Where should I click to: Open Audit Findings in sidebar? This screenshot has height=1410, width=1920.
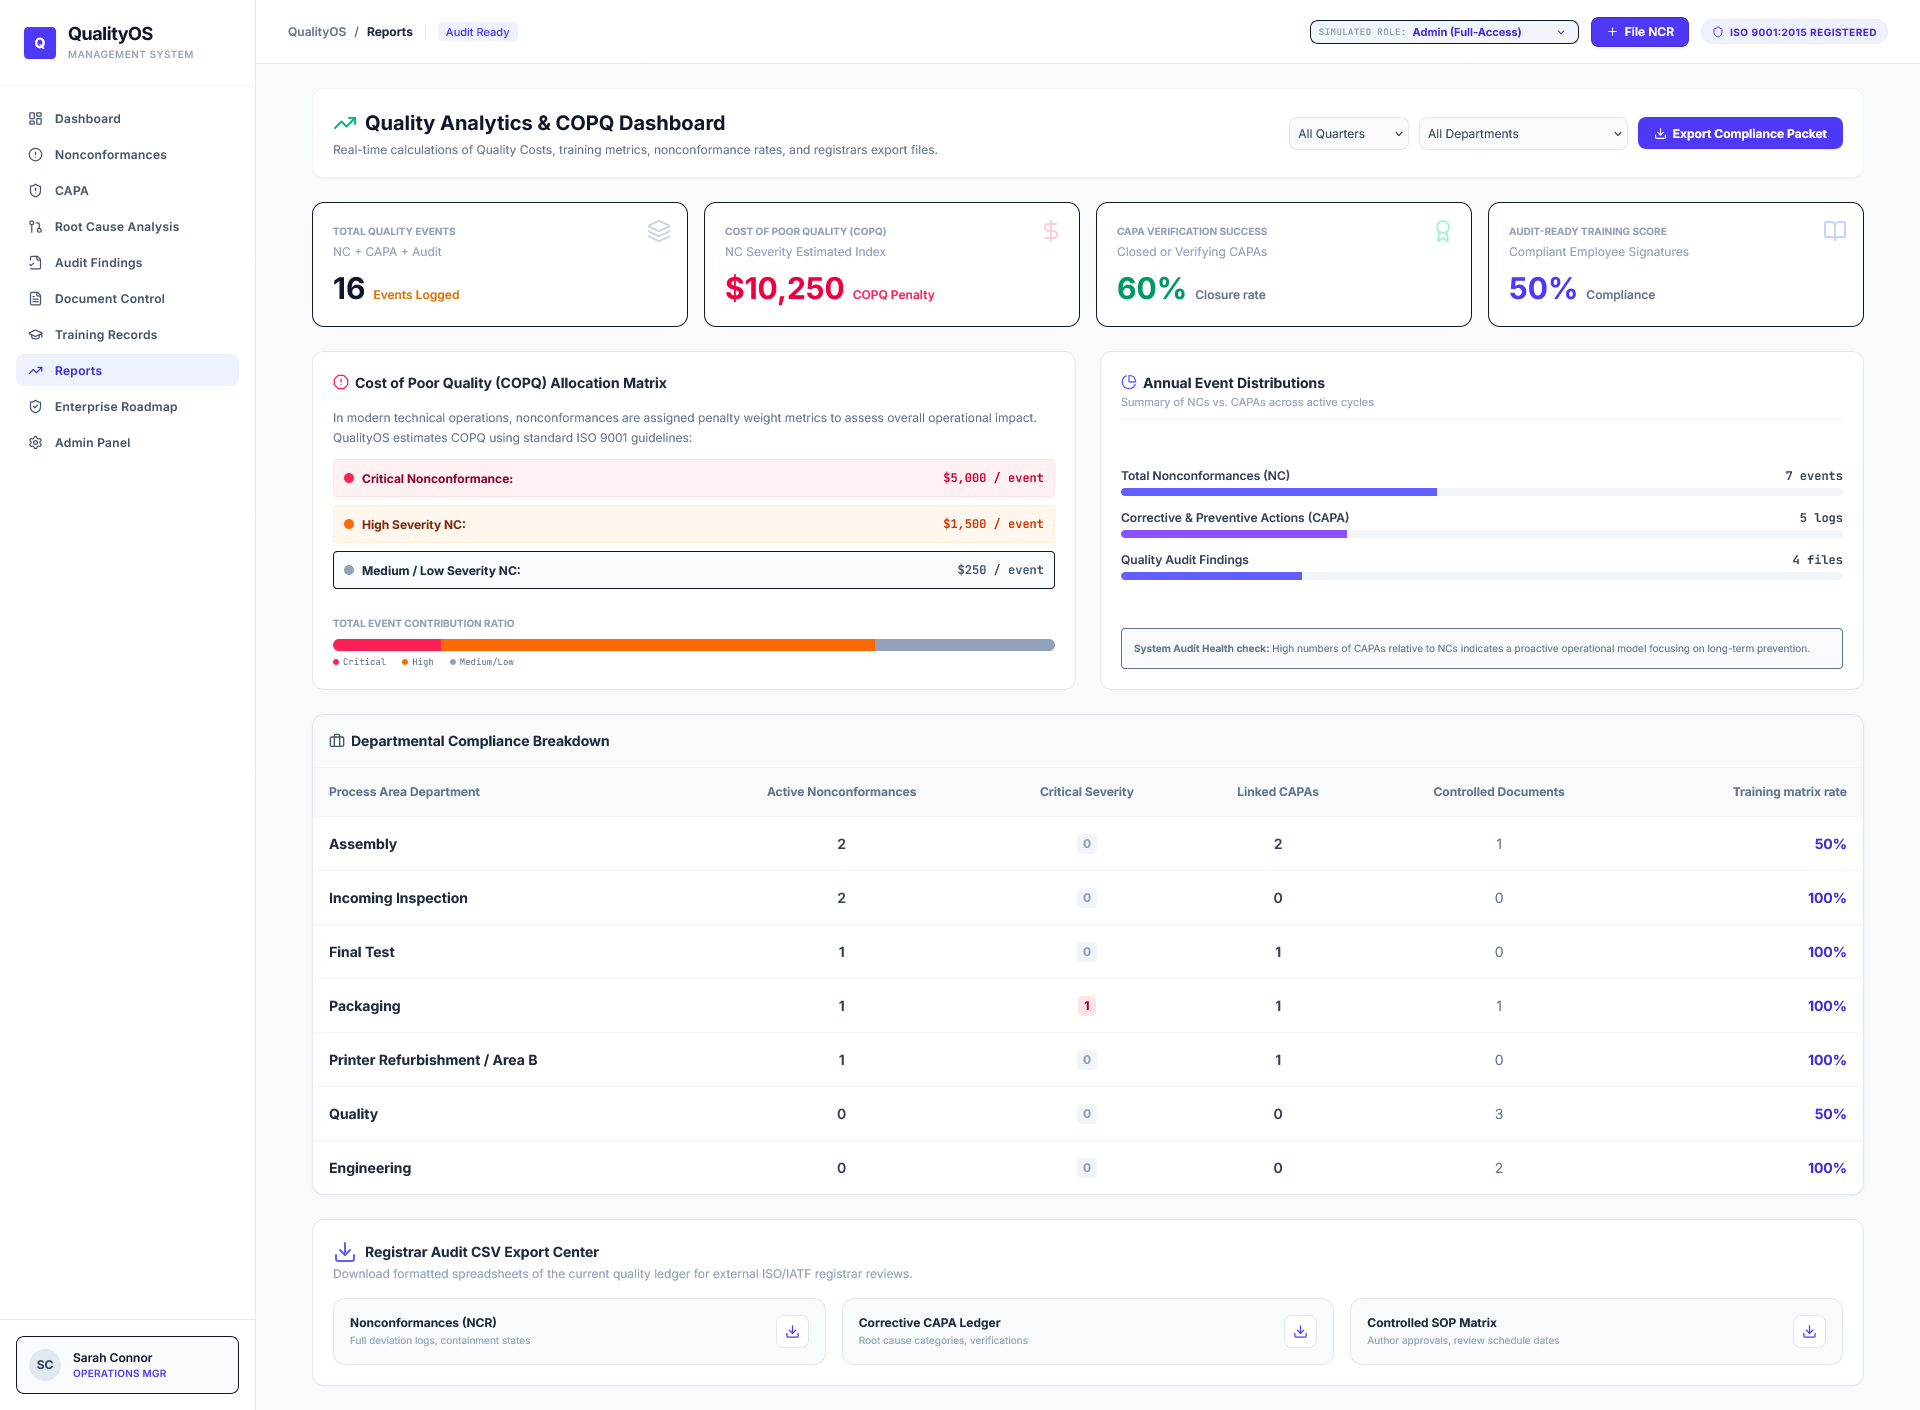click(127, 263)
